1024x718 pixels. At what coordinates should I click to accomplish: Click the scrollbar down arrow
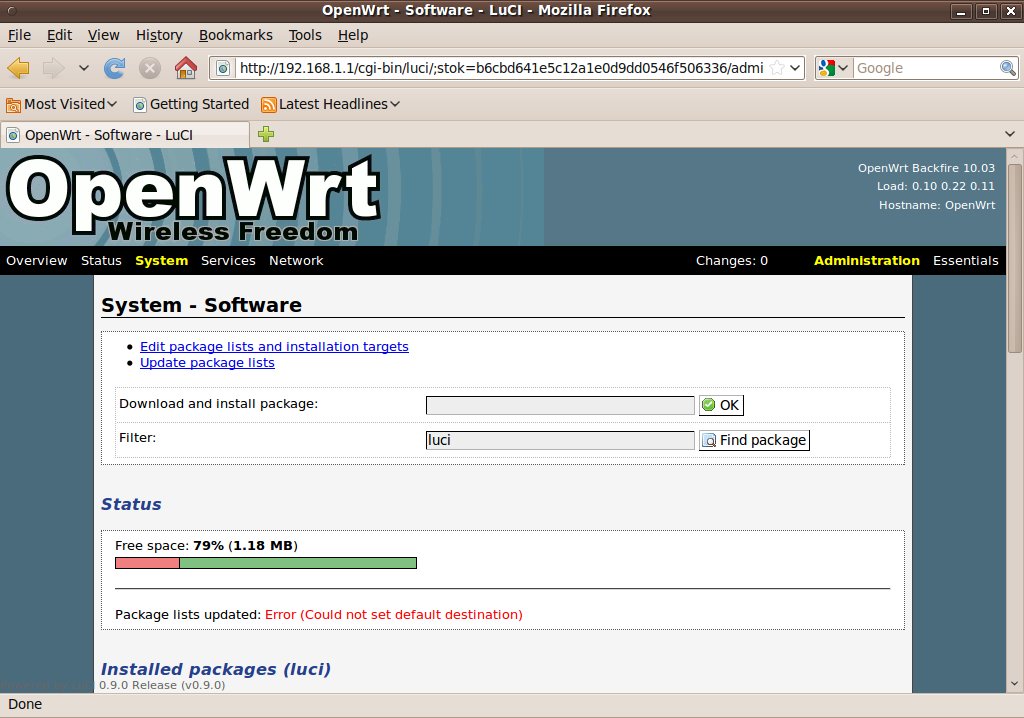click(1014, 684)
